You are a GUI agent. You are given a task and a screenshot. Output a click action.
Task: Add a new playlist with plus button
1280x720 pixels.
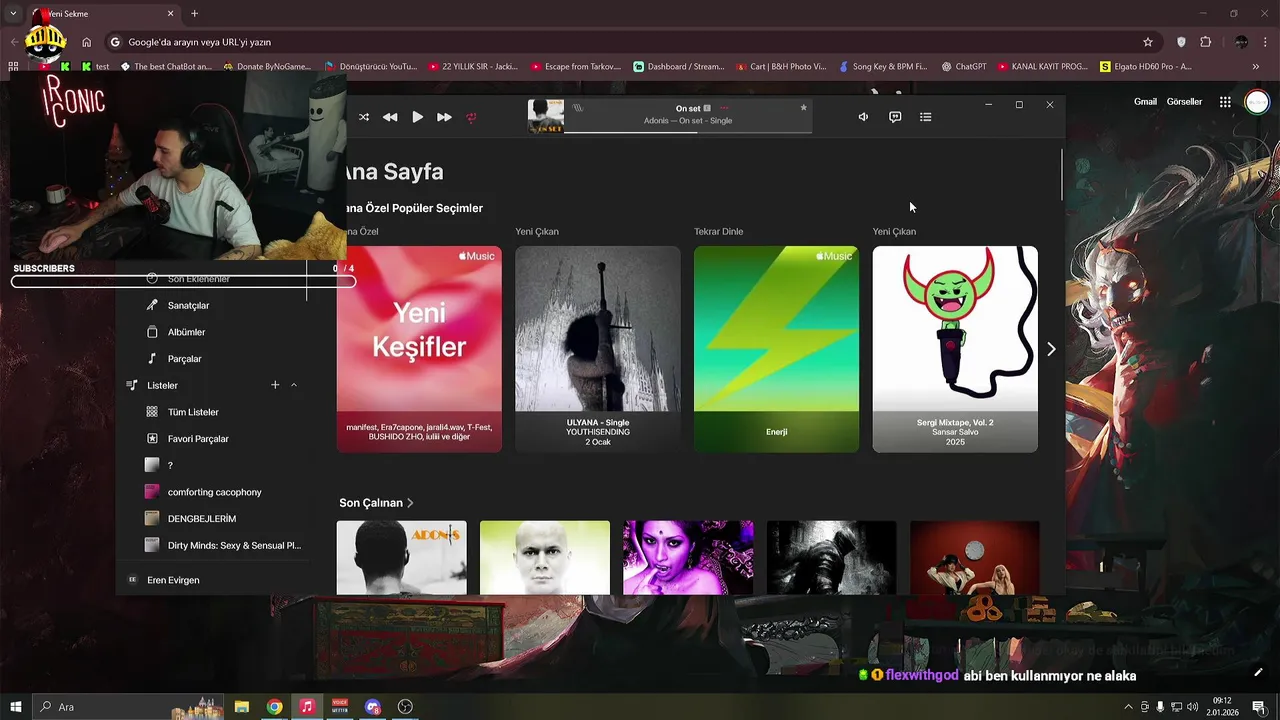coord(275,385)
